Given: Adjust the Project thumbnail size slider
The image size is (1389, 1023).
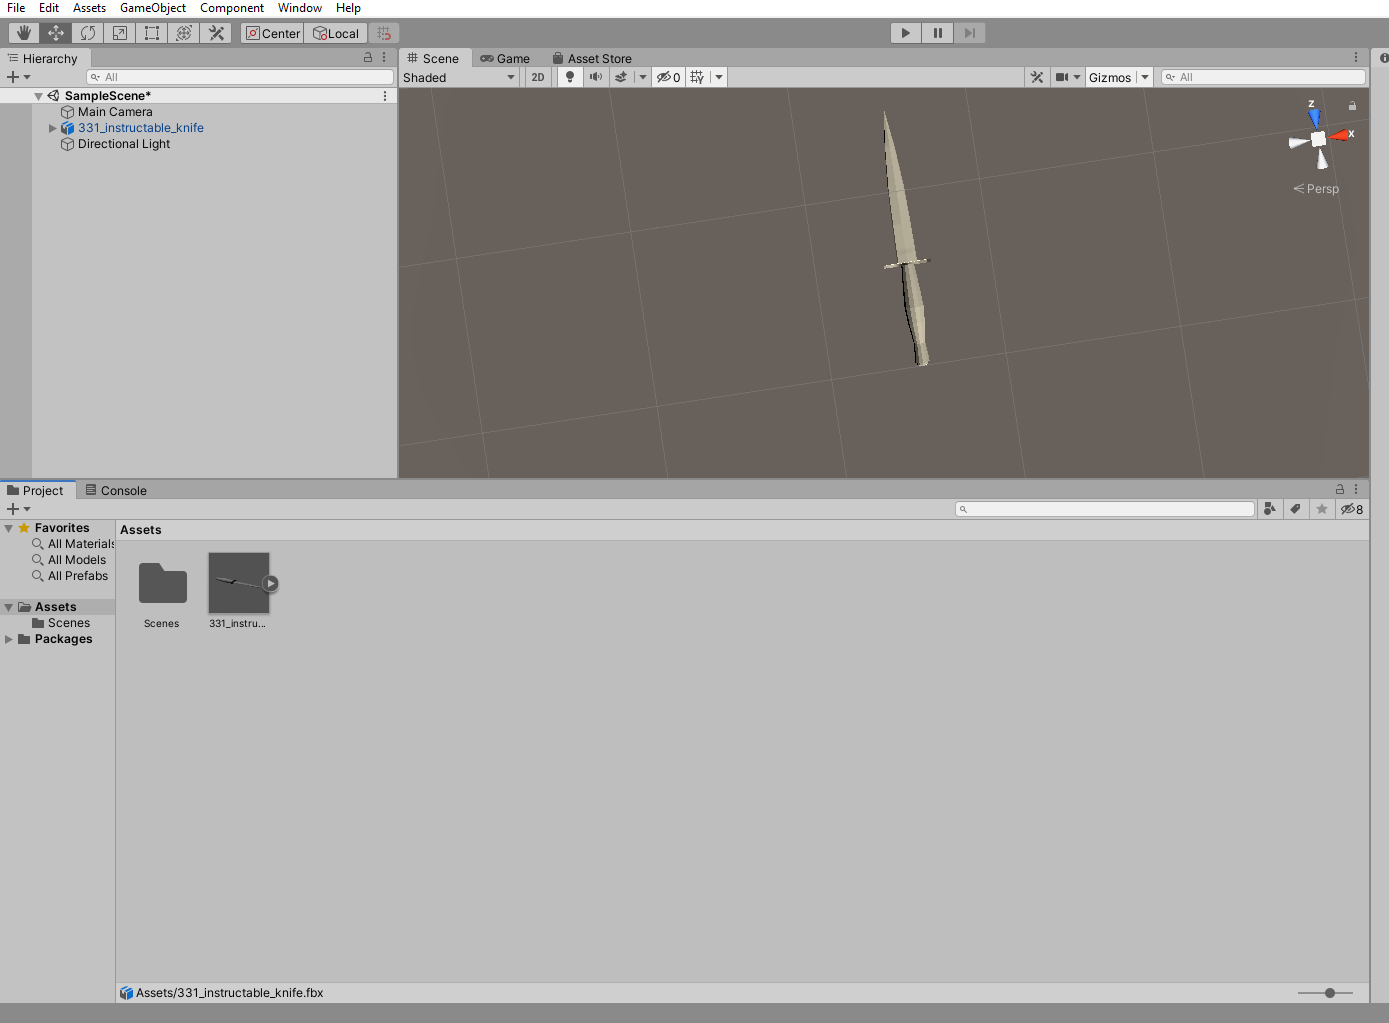Looking at the screenshot, I should (x=1328, y=993).
